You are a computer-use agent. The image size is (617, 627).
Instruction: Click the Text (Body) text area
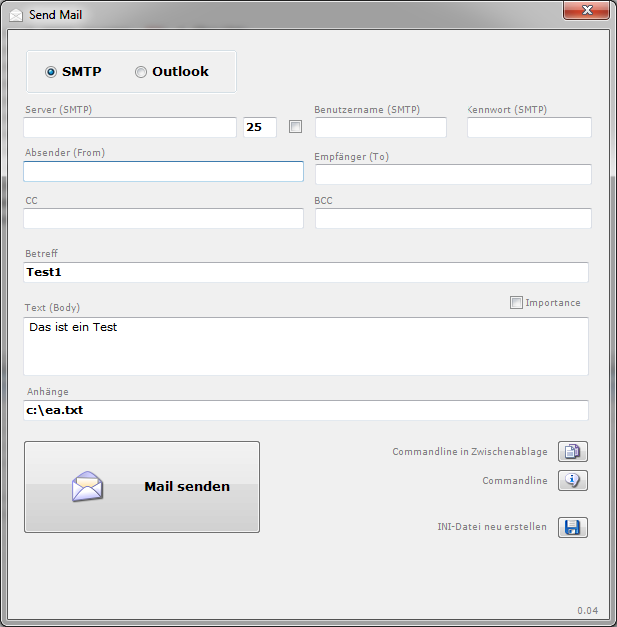pyautogui.click(x=306, y=346)
